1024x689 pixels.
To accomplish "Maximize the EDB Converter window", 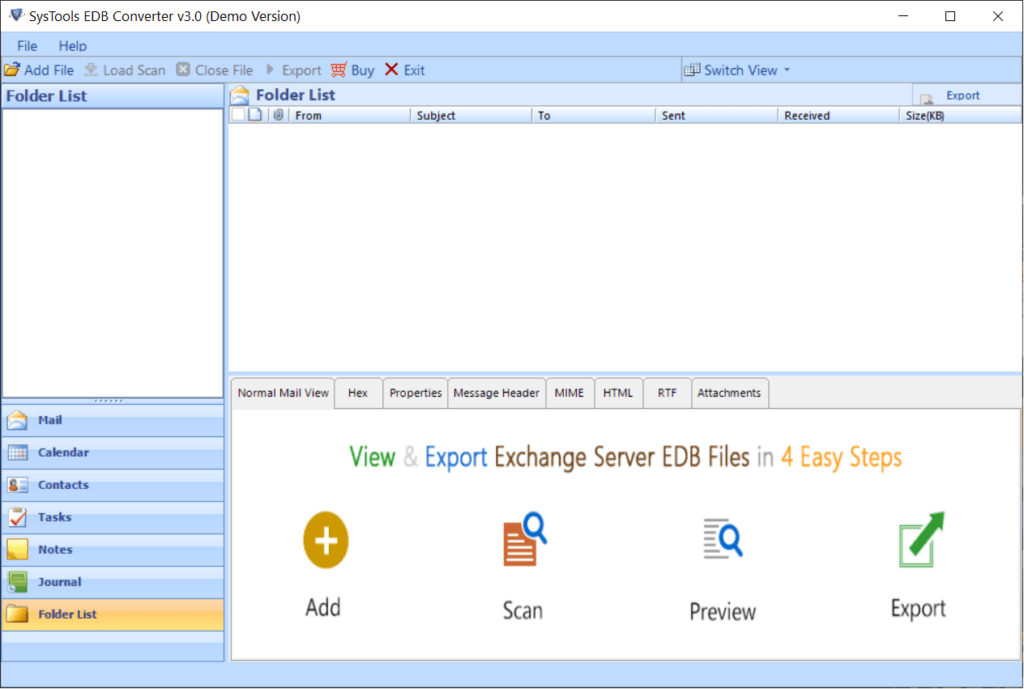I will tap(950, 16).
